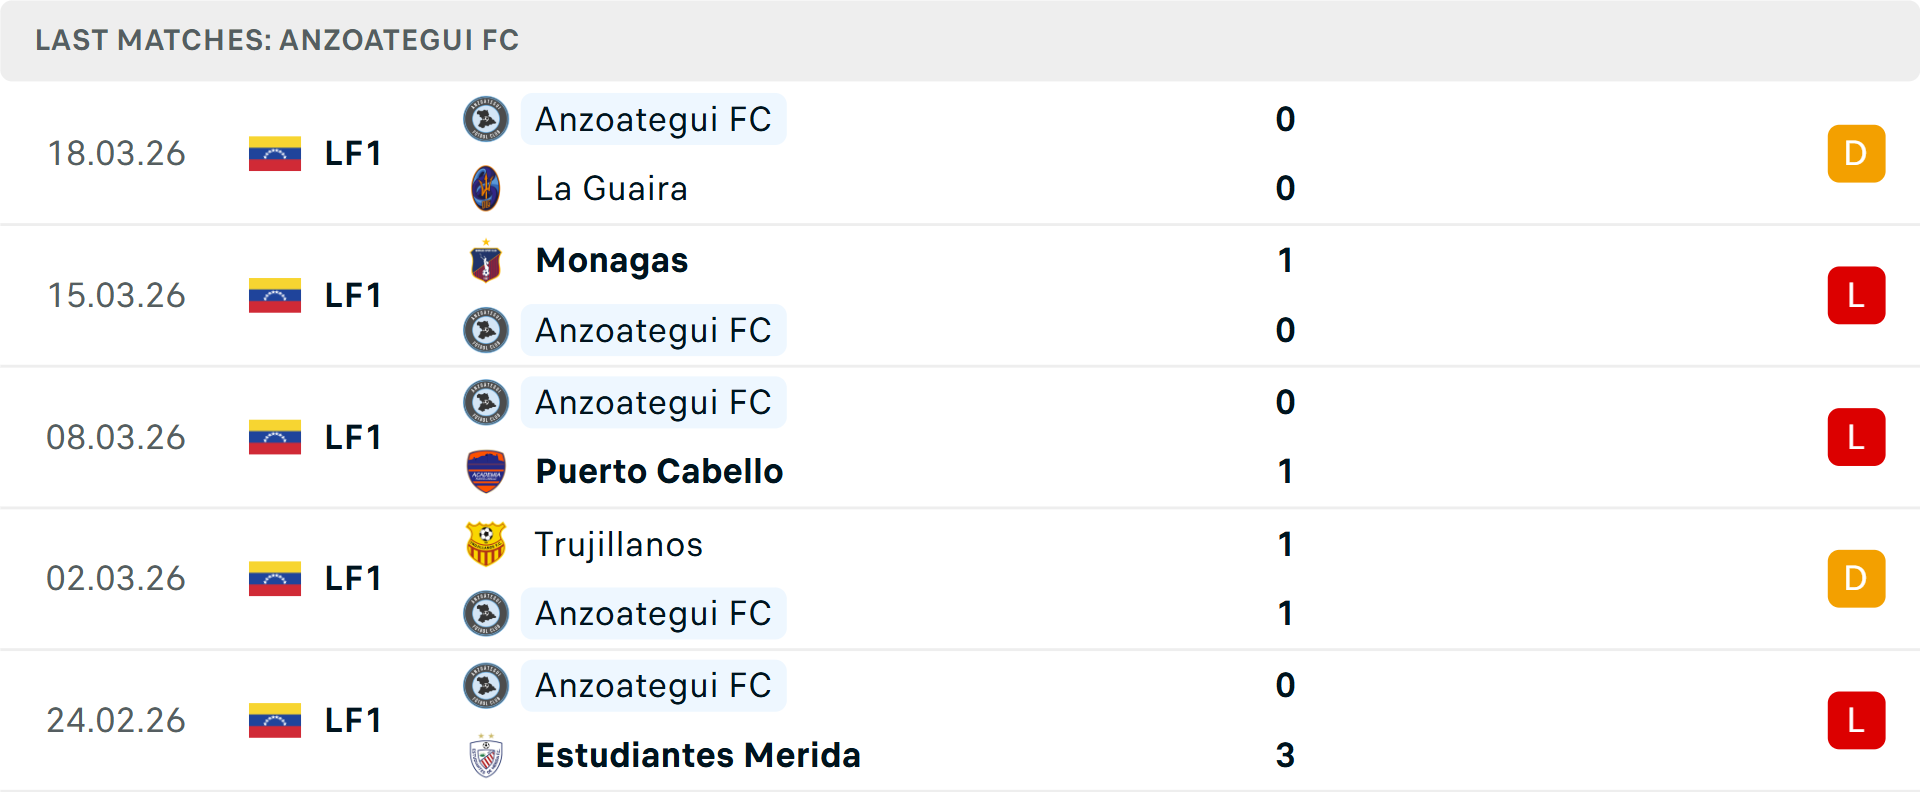
Task: Click the La Guaira club crest
Action: tap(486, 188)
